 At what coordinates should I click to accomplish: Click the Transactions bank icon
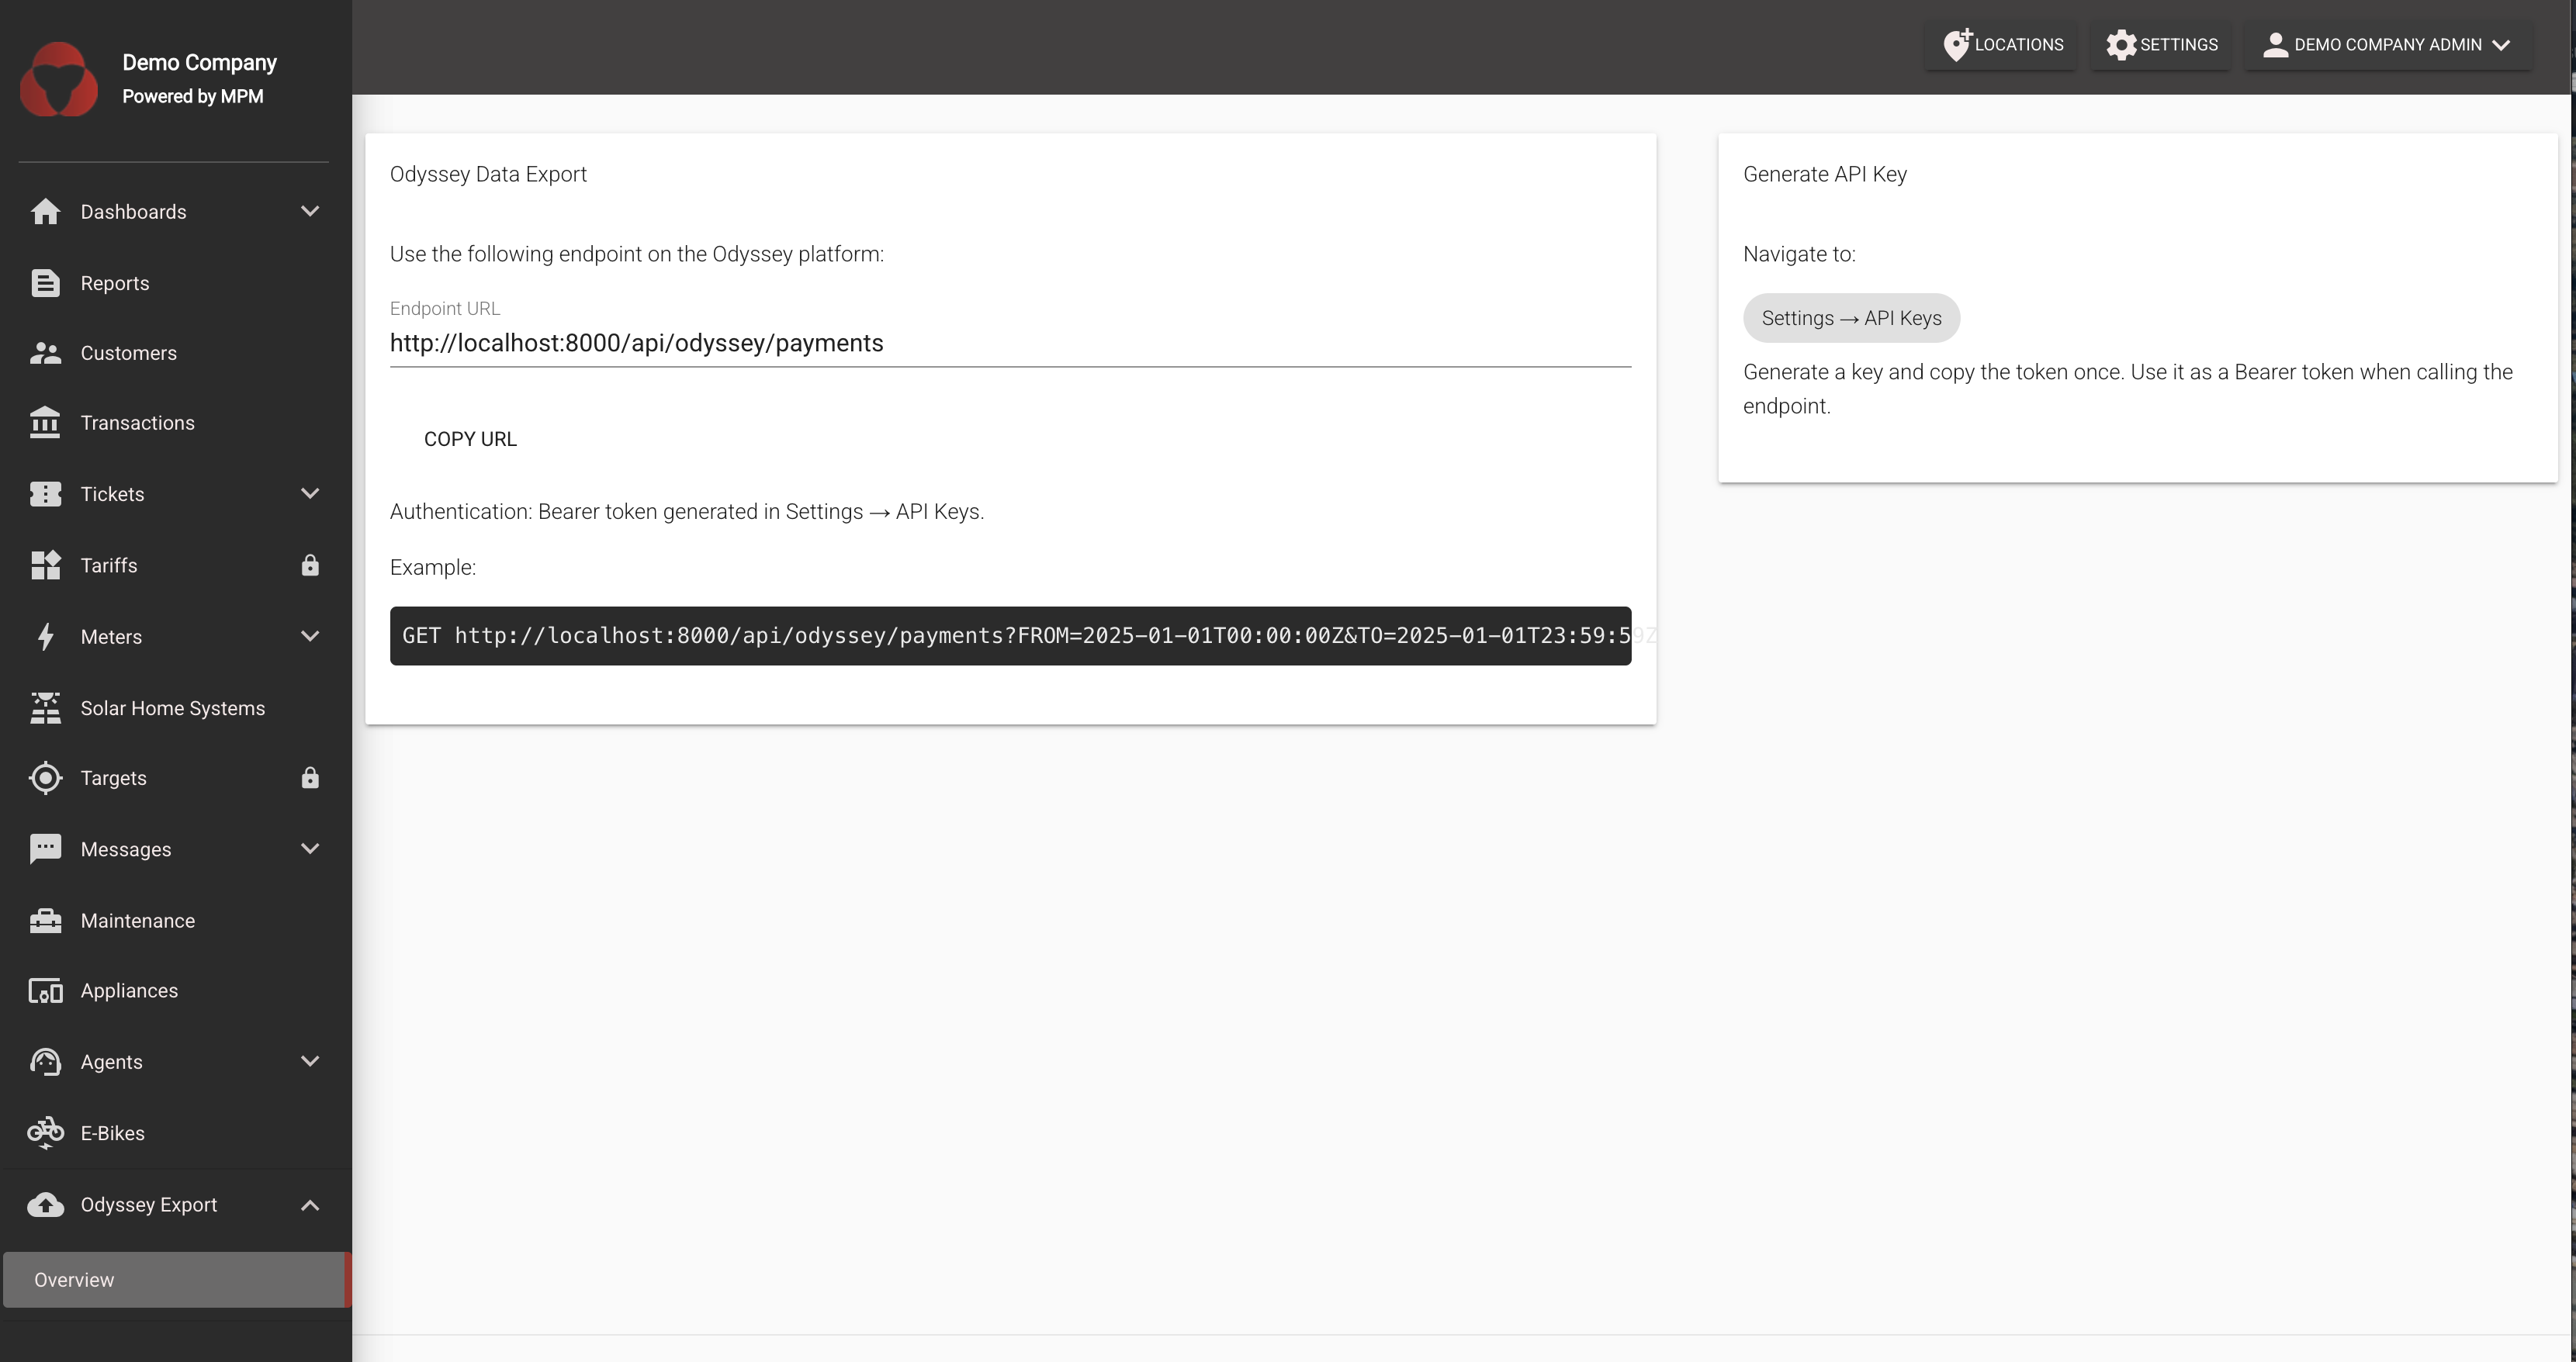tap(45, 423)
